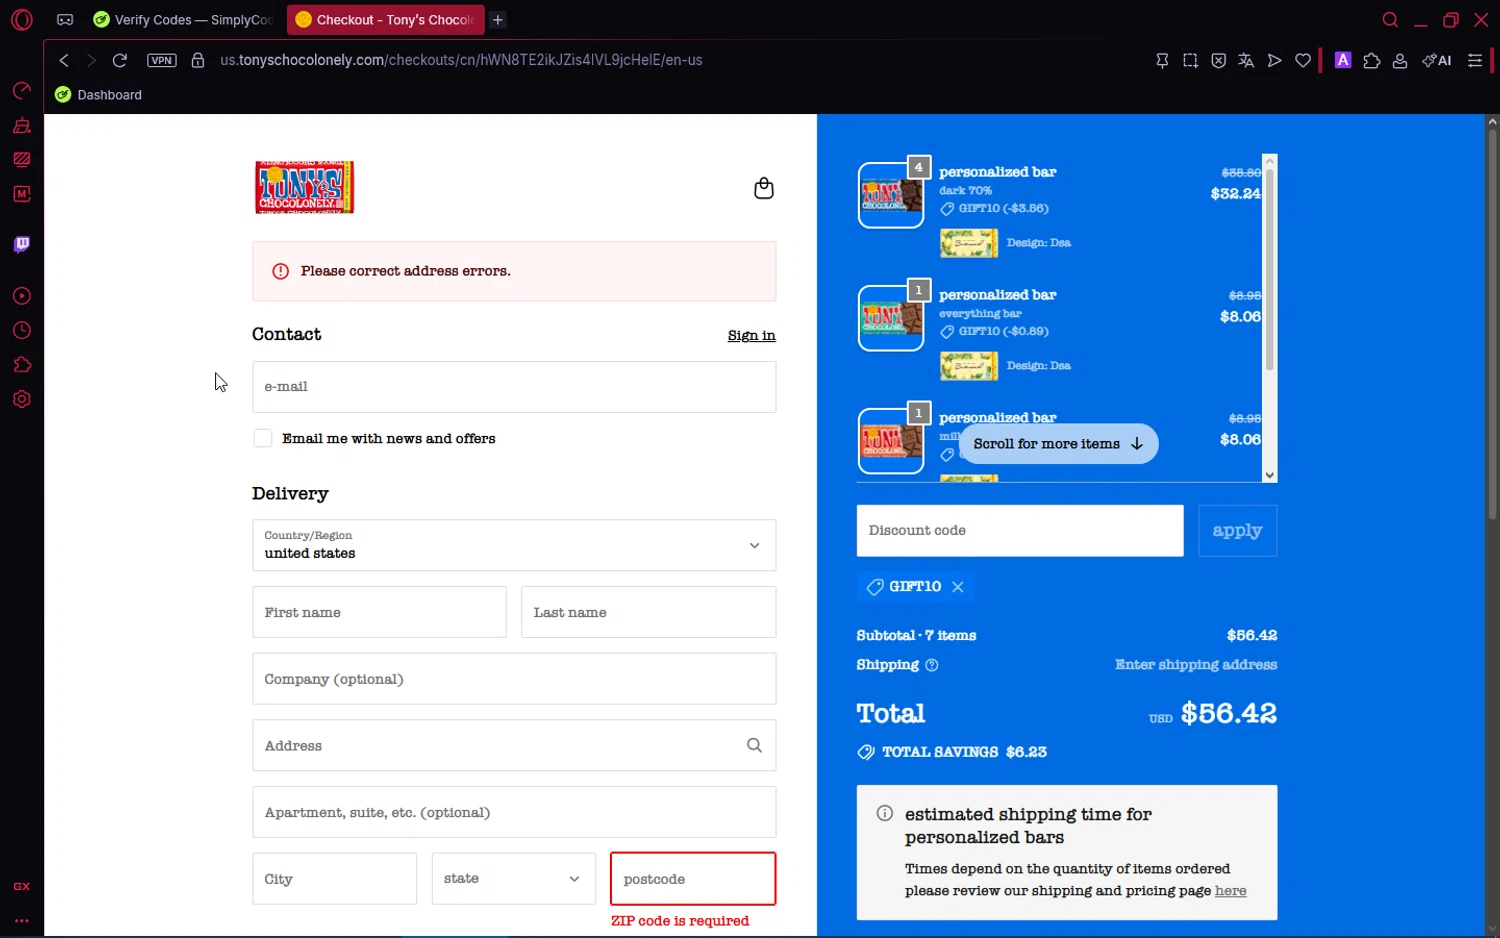Click the shipping help question icon
The image size is (1500, 938).
[x=932, y=665]
